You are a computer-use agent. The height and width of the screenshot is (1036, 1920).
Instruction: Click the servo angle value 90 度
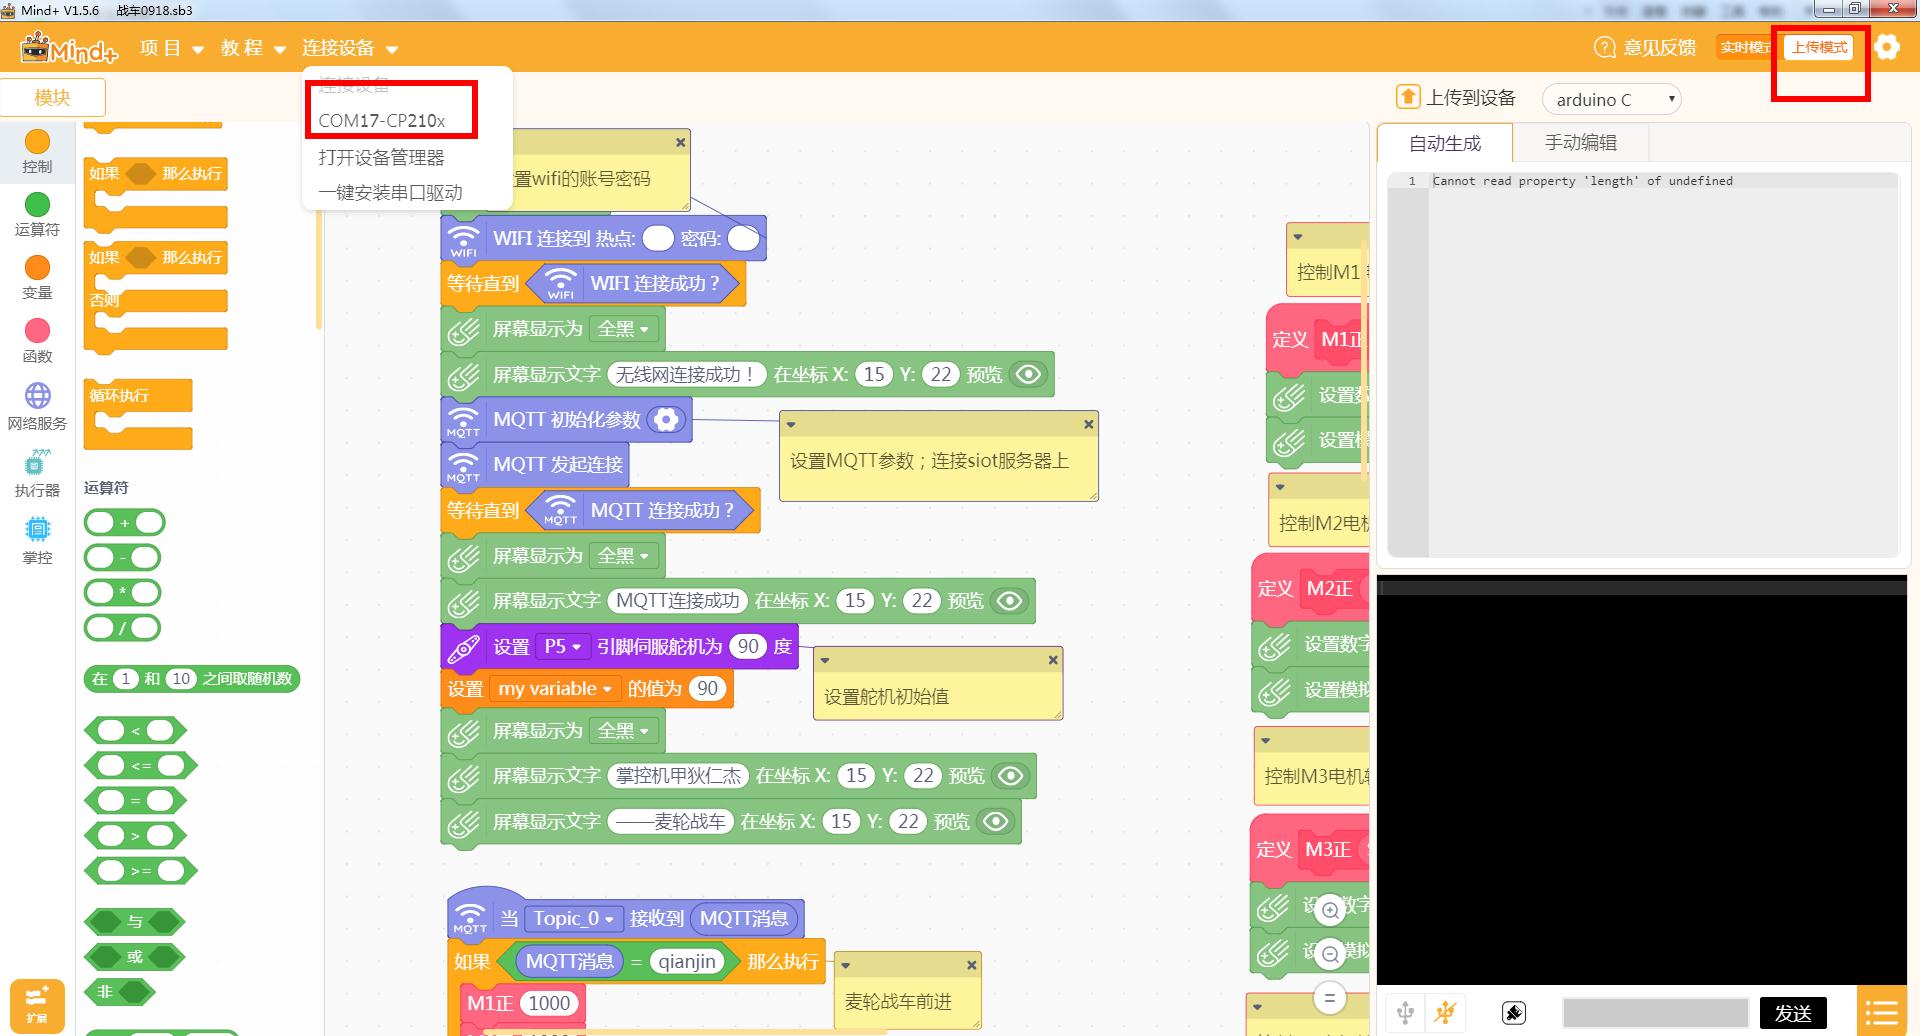[x=748, y=647]
